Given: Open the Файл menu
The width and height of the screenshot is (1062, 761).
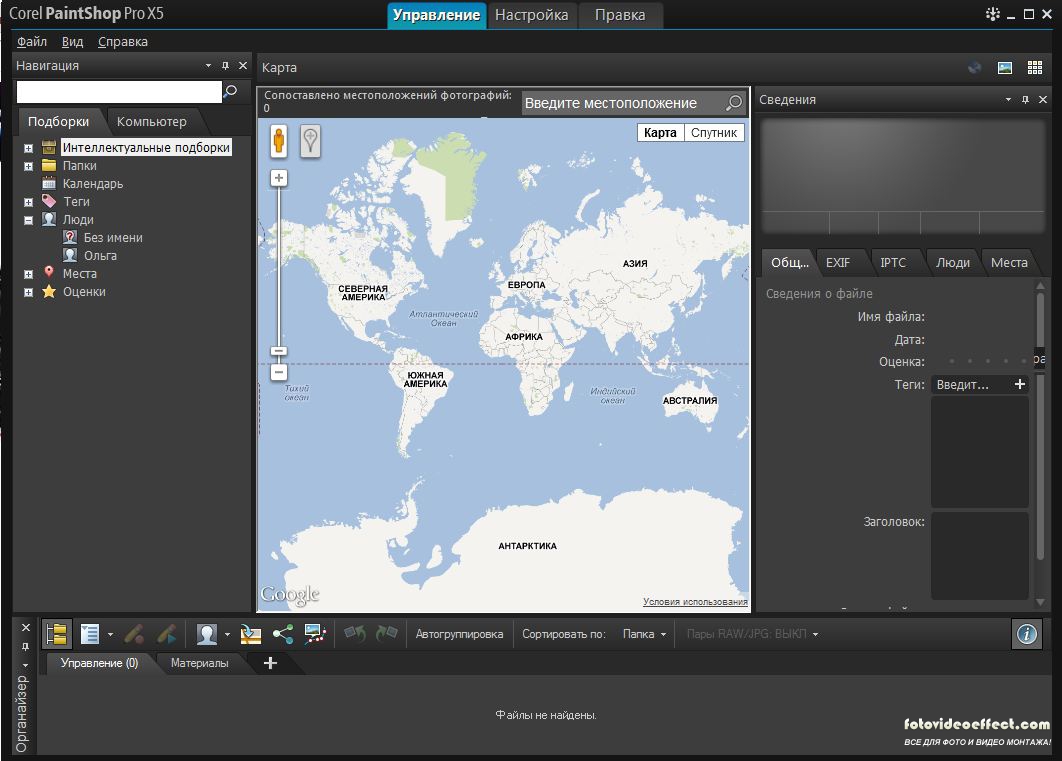Looking at the screenshot, I should (x=32, y=42).
